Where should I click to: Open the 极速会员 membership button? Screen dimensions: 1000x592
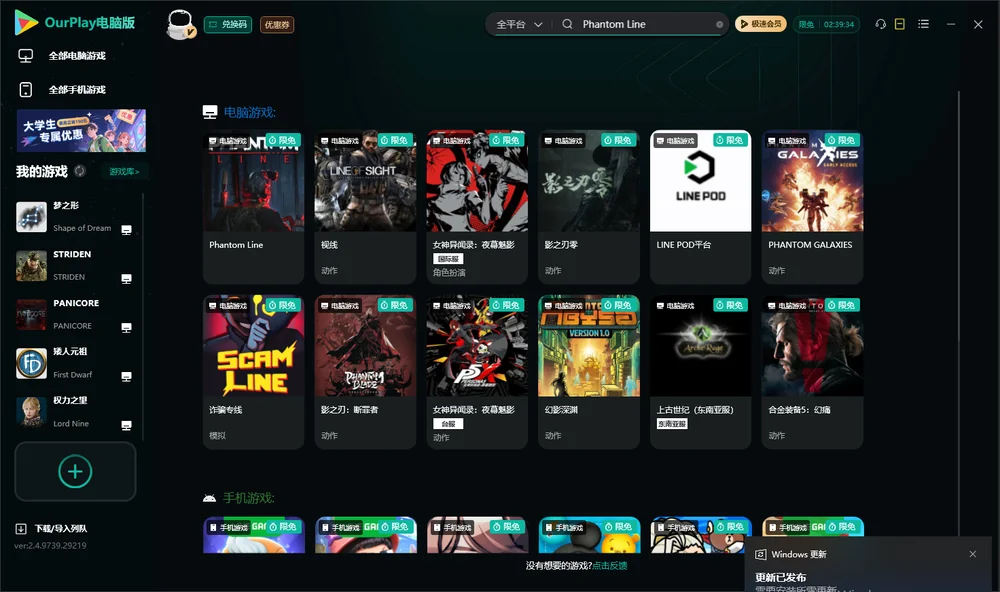coord(760,24)
